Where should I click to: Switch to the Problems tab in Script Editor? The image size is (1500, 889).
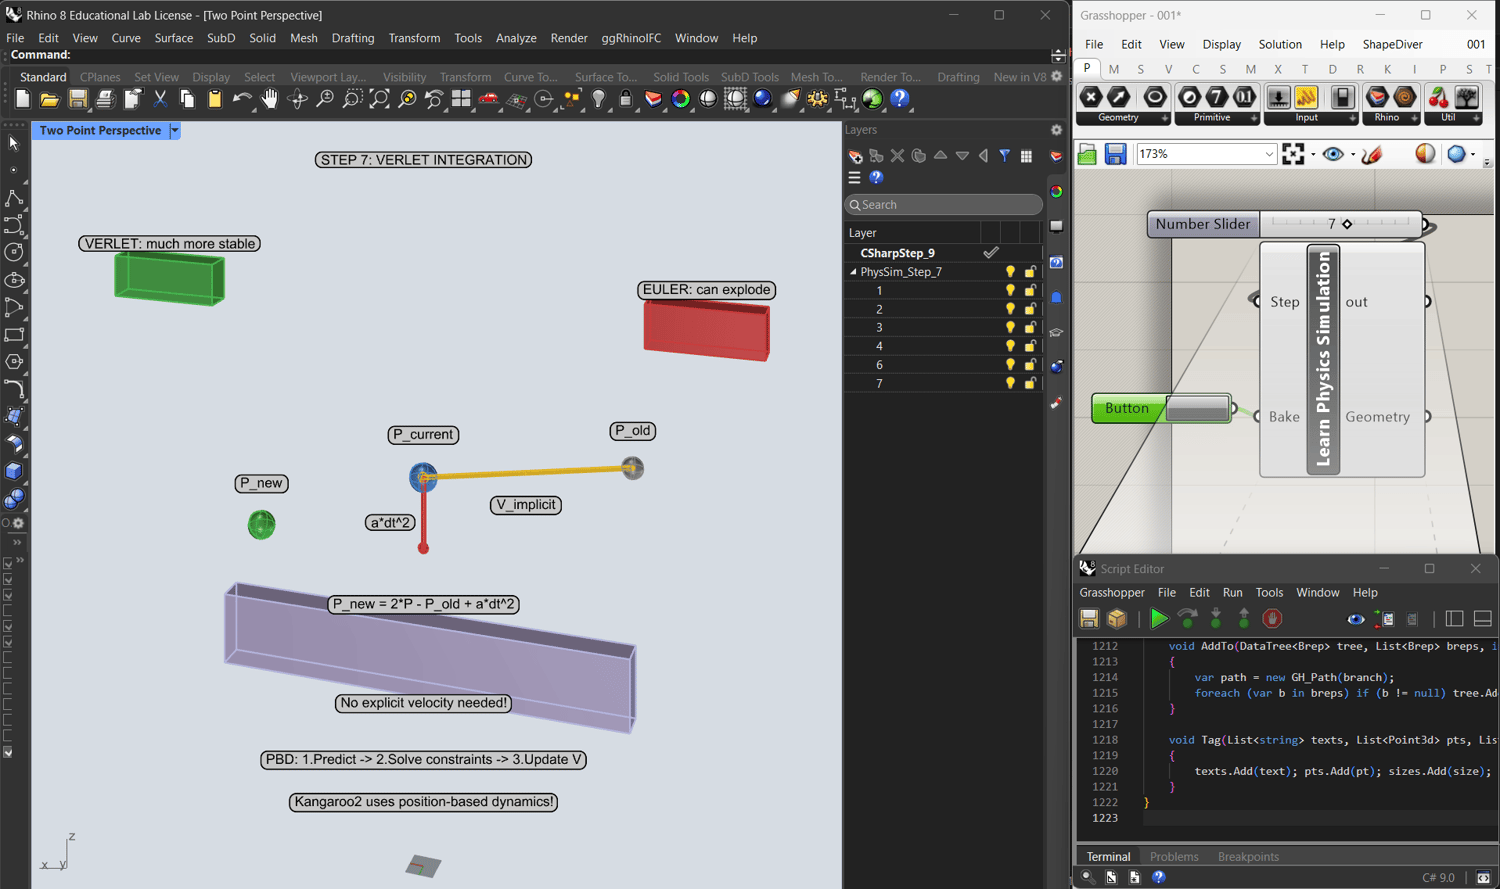tap(1173, 857)
